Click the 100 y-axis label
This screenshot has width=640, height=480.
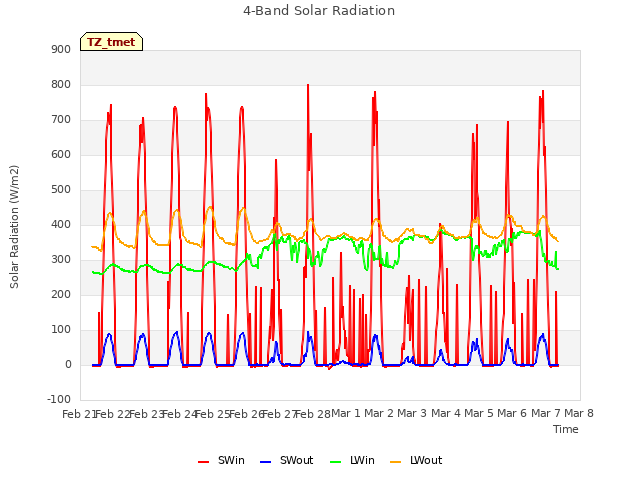coord(61,330)
